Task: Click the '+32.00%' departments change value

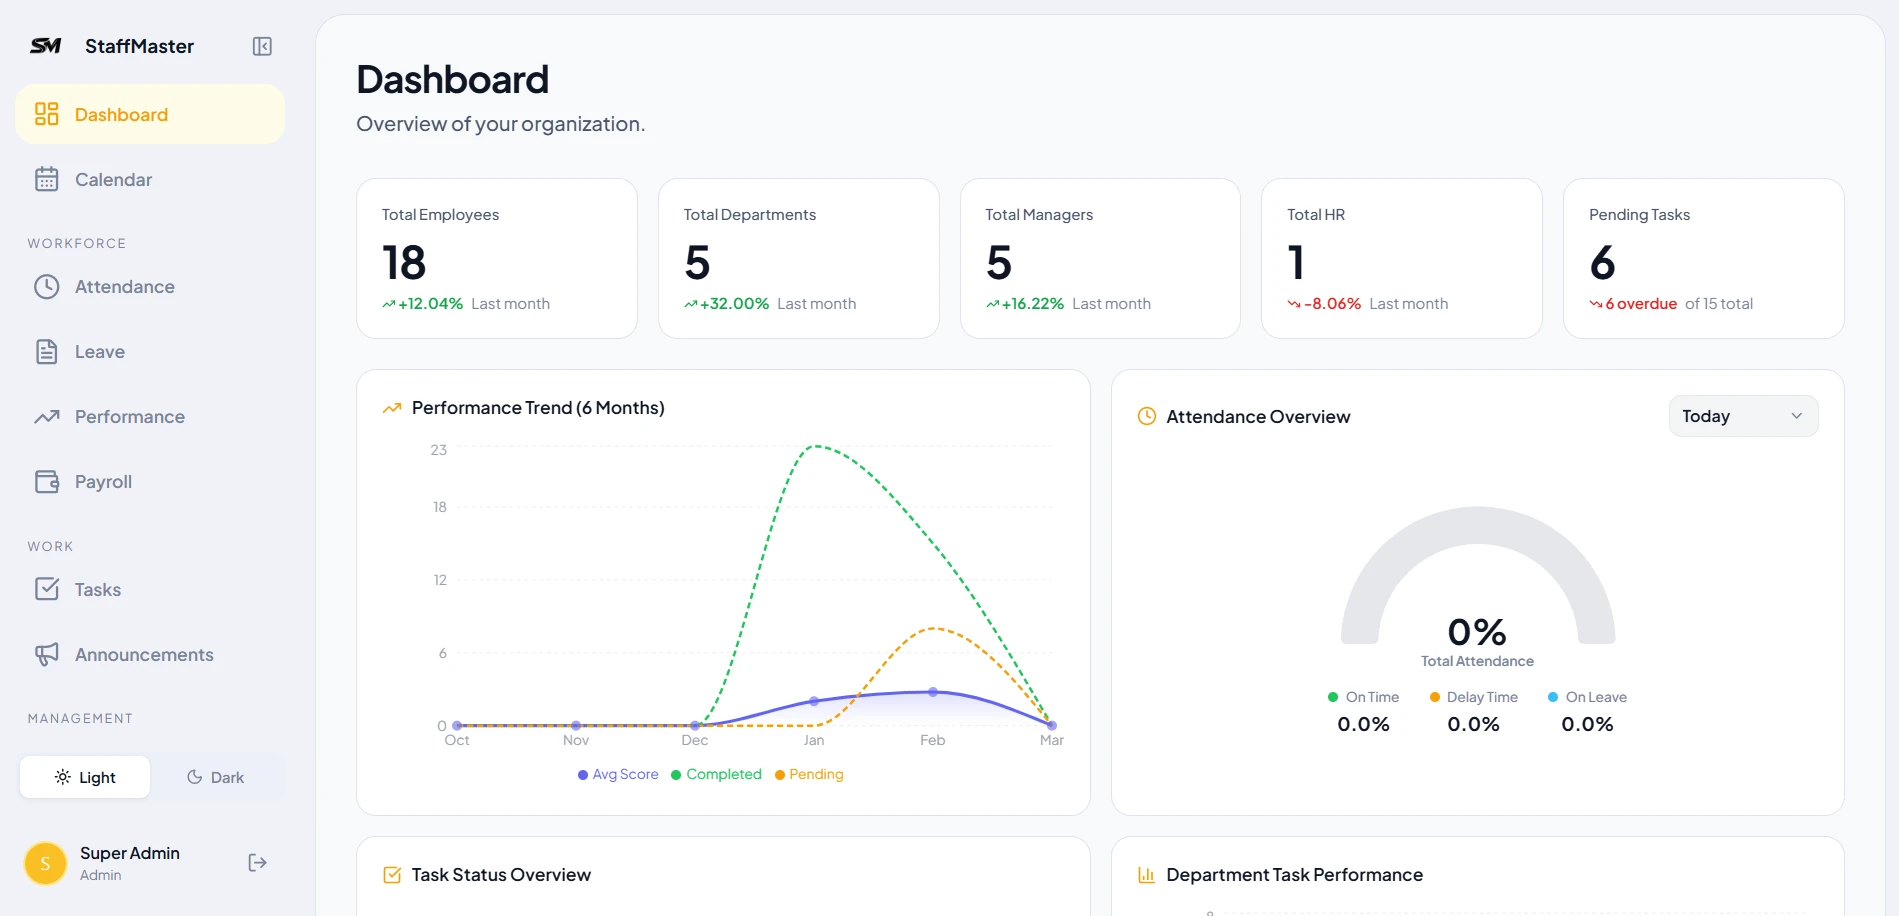Action: pos(734,304)
